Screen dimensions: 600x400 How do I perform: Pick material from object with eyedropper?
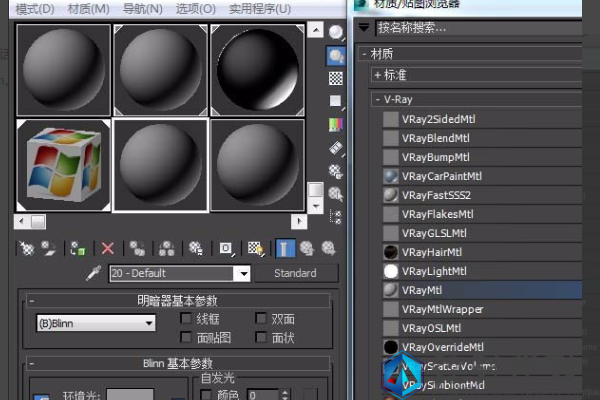tap(95, 273)
